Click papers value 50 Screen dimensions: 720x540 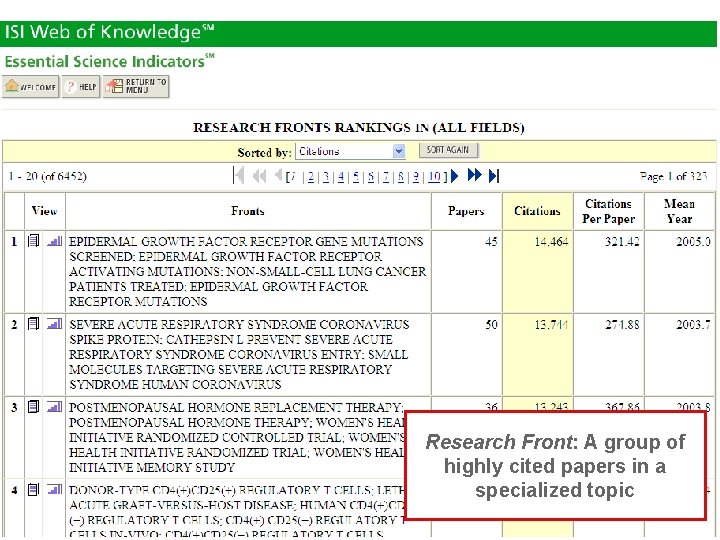[491, 325]
